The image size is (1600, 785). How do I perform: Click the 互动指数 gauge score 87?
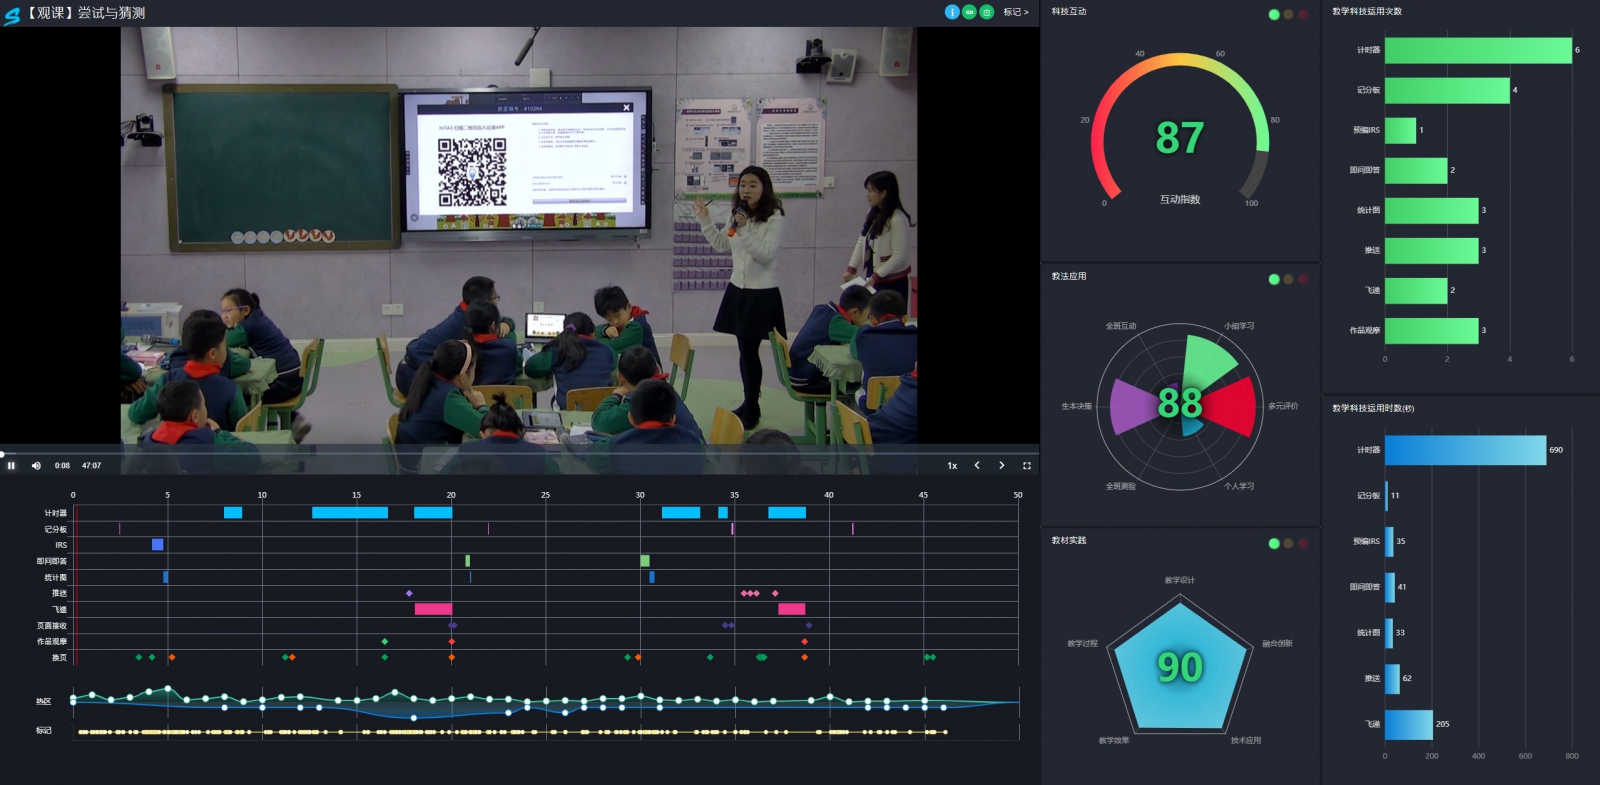(1179, 138)
